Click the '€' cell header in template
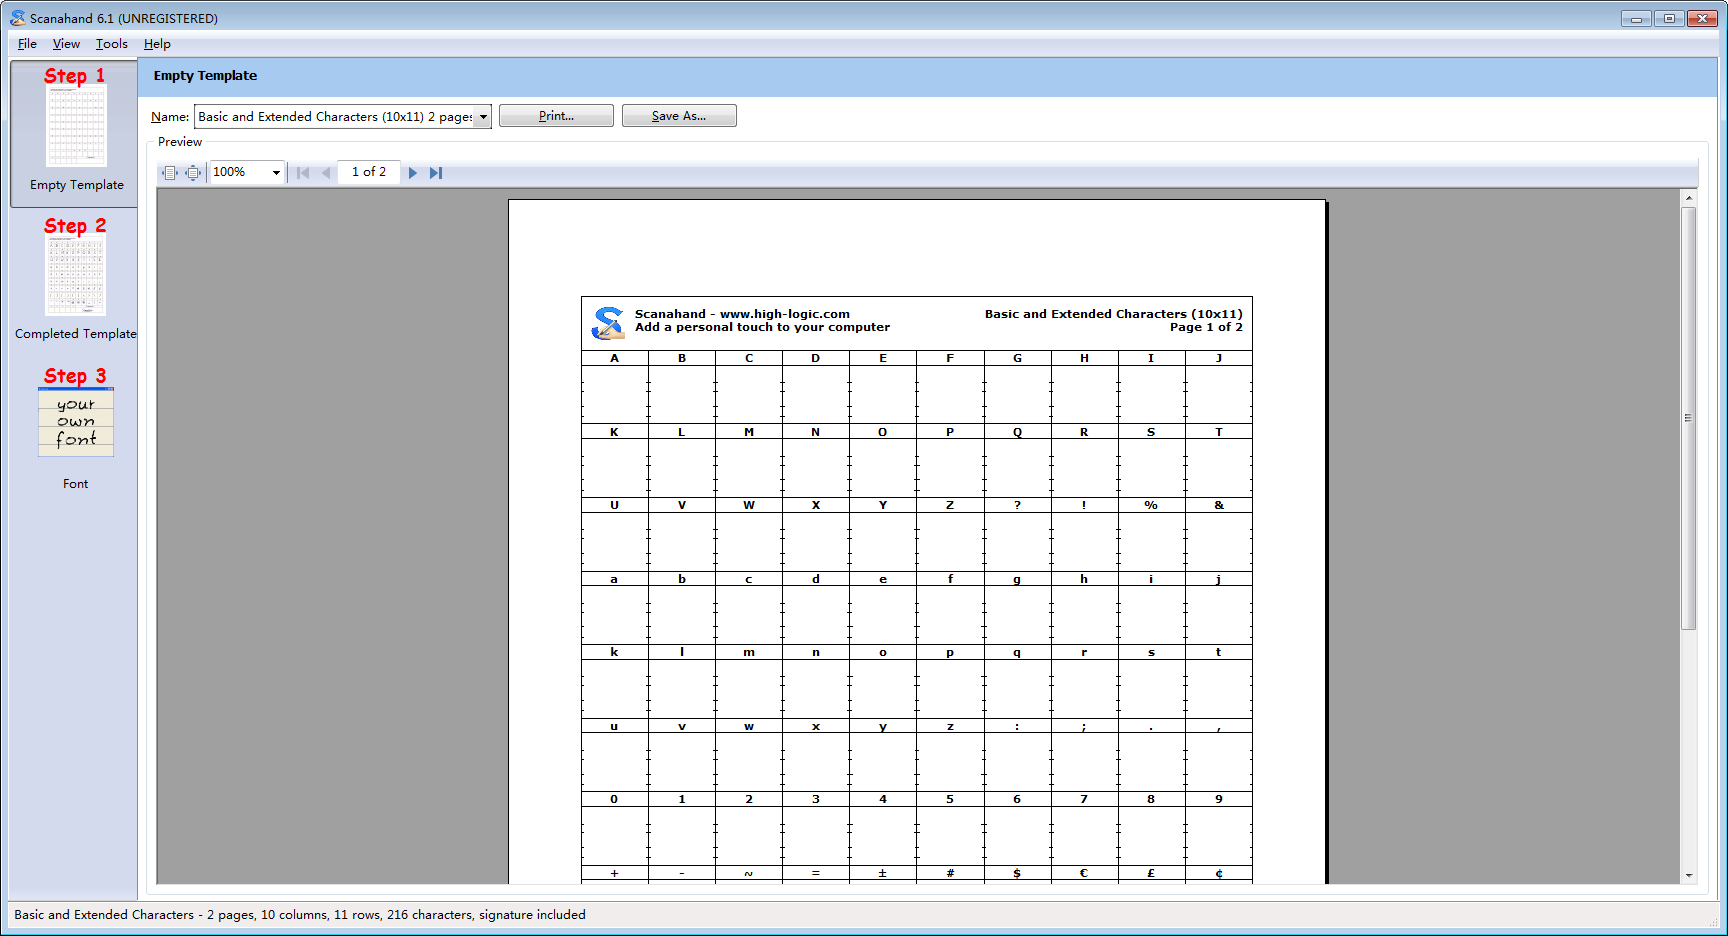1728x936 pixels. coord(1084,873)
